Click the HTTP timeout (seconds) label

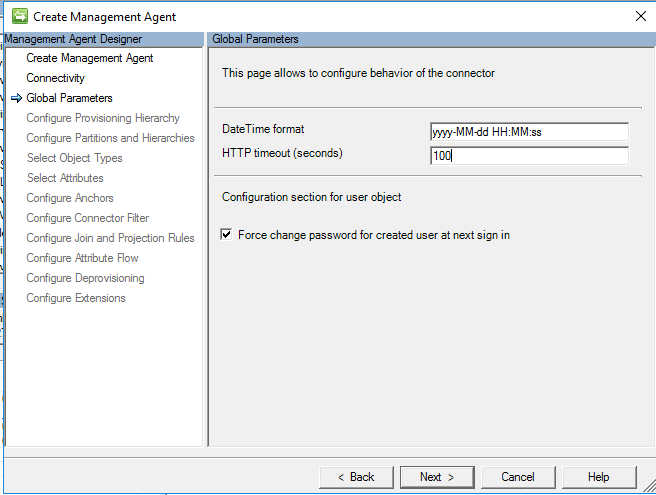click(x=282, y=153)
